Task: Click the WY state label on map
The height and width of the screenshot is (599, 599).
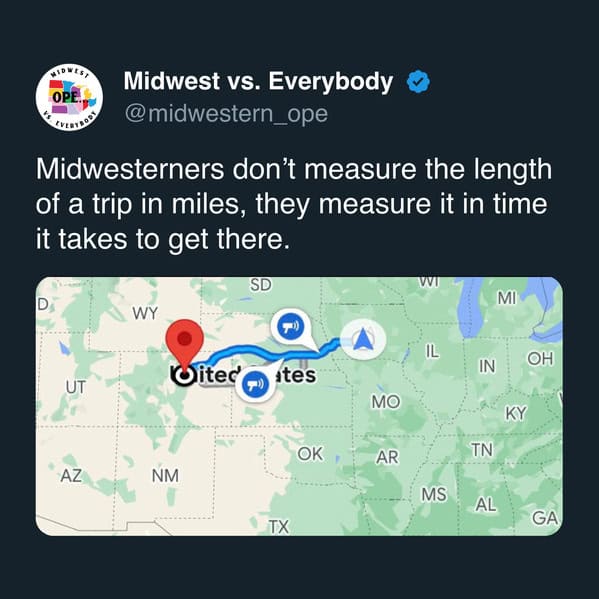Action: (x=145, y=314)
